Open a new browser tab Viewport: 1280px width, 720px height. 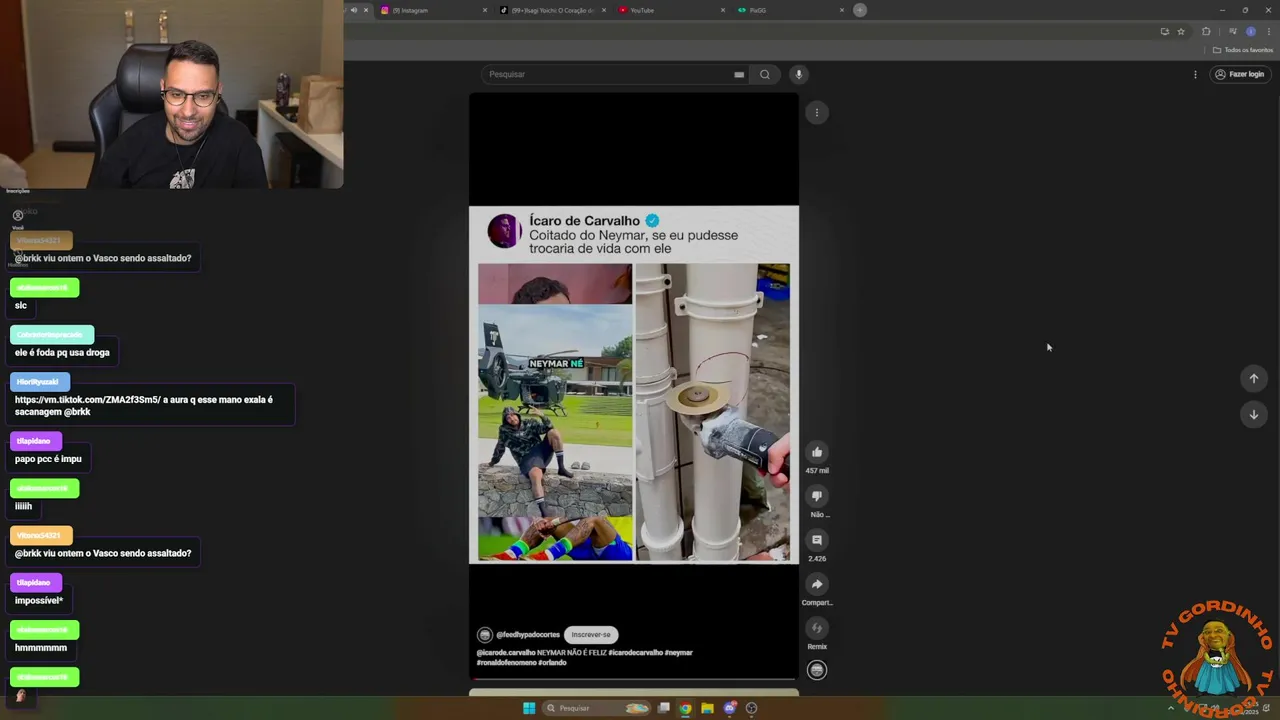pyautogui.click(x=860, y=10)
